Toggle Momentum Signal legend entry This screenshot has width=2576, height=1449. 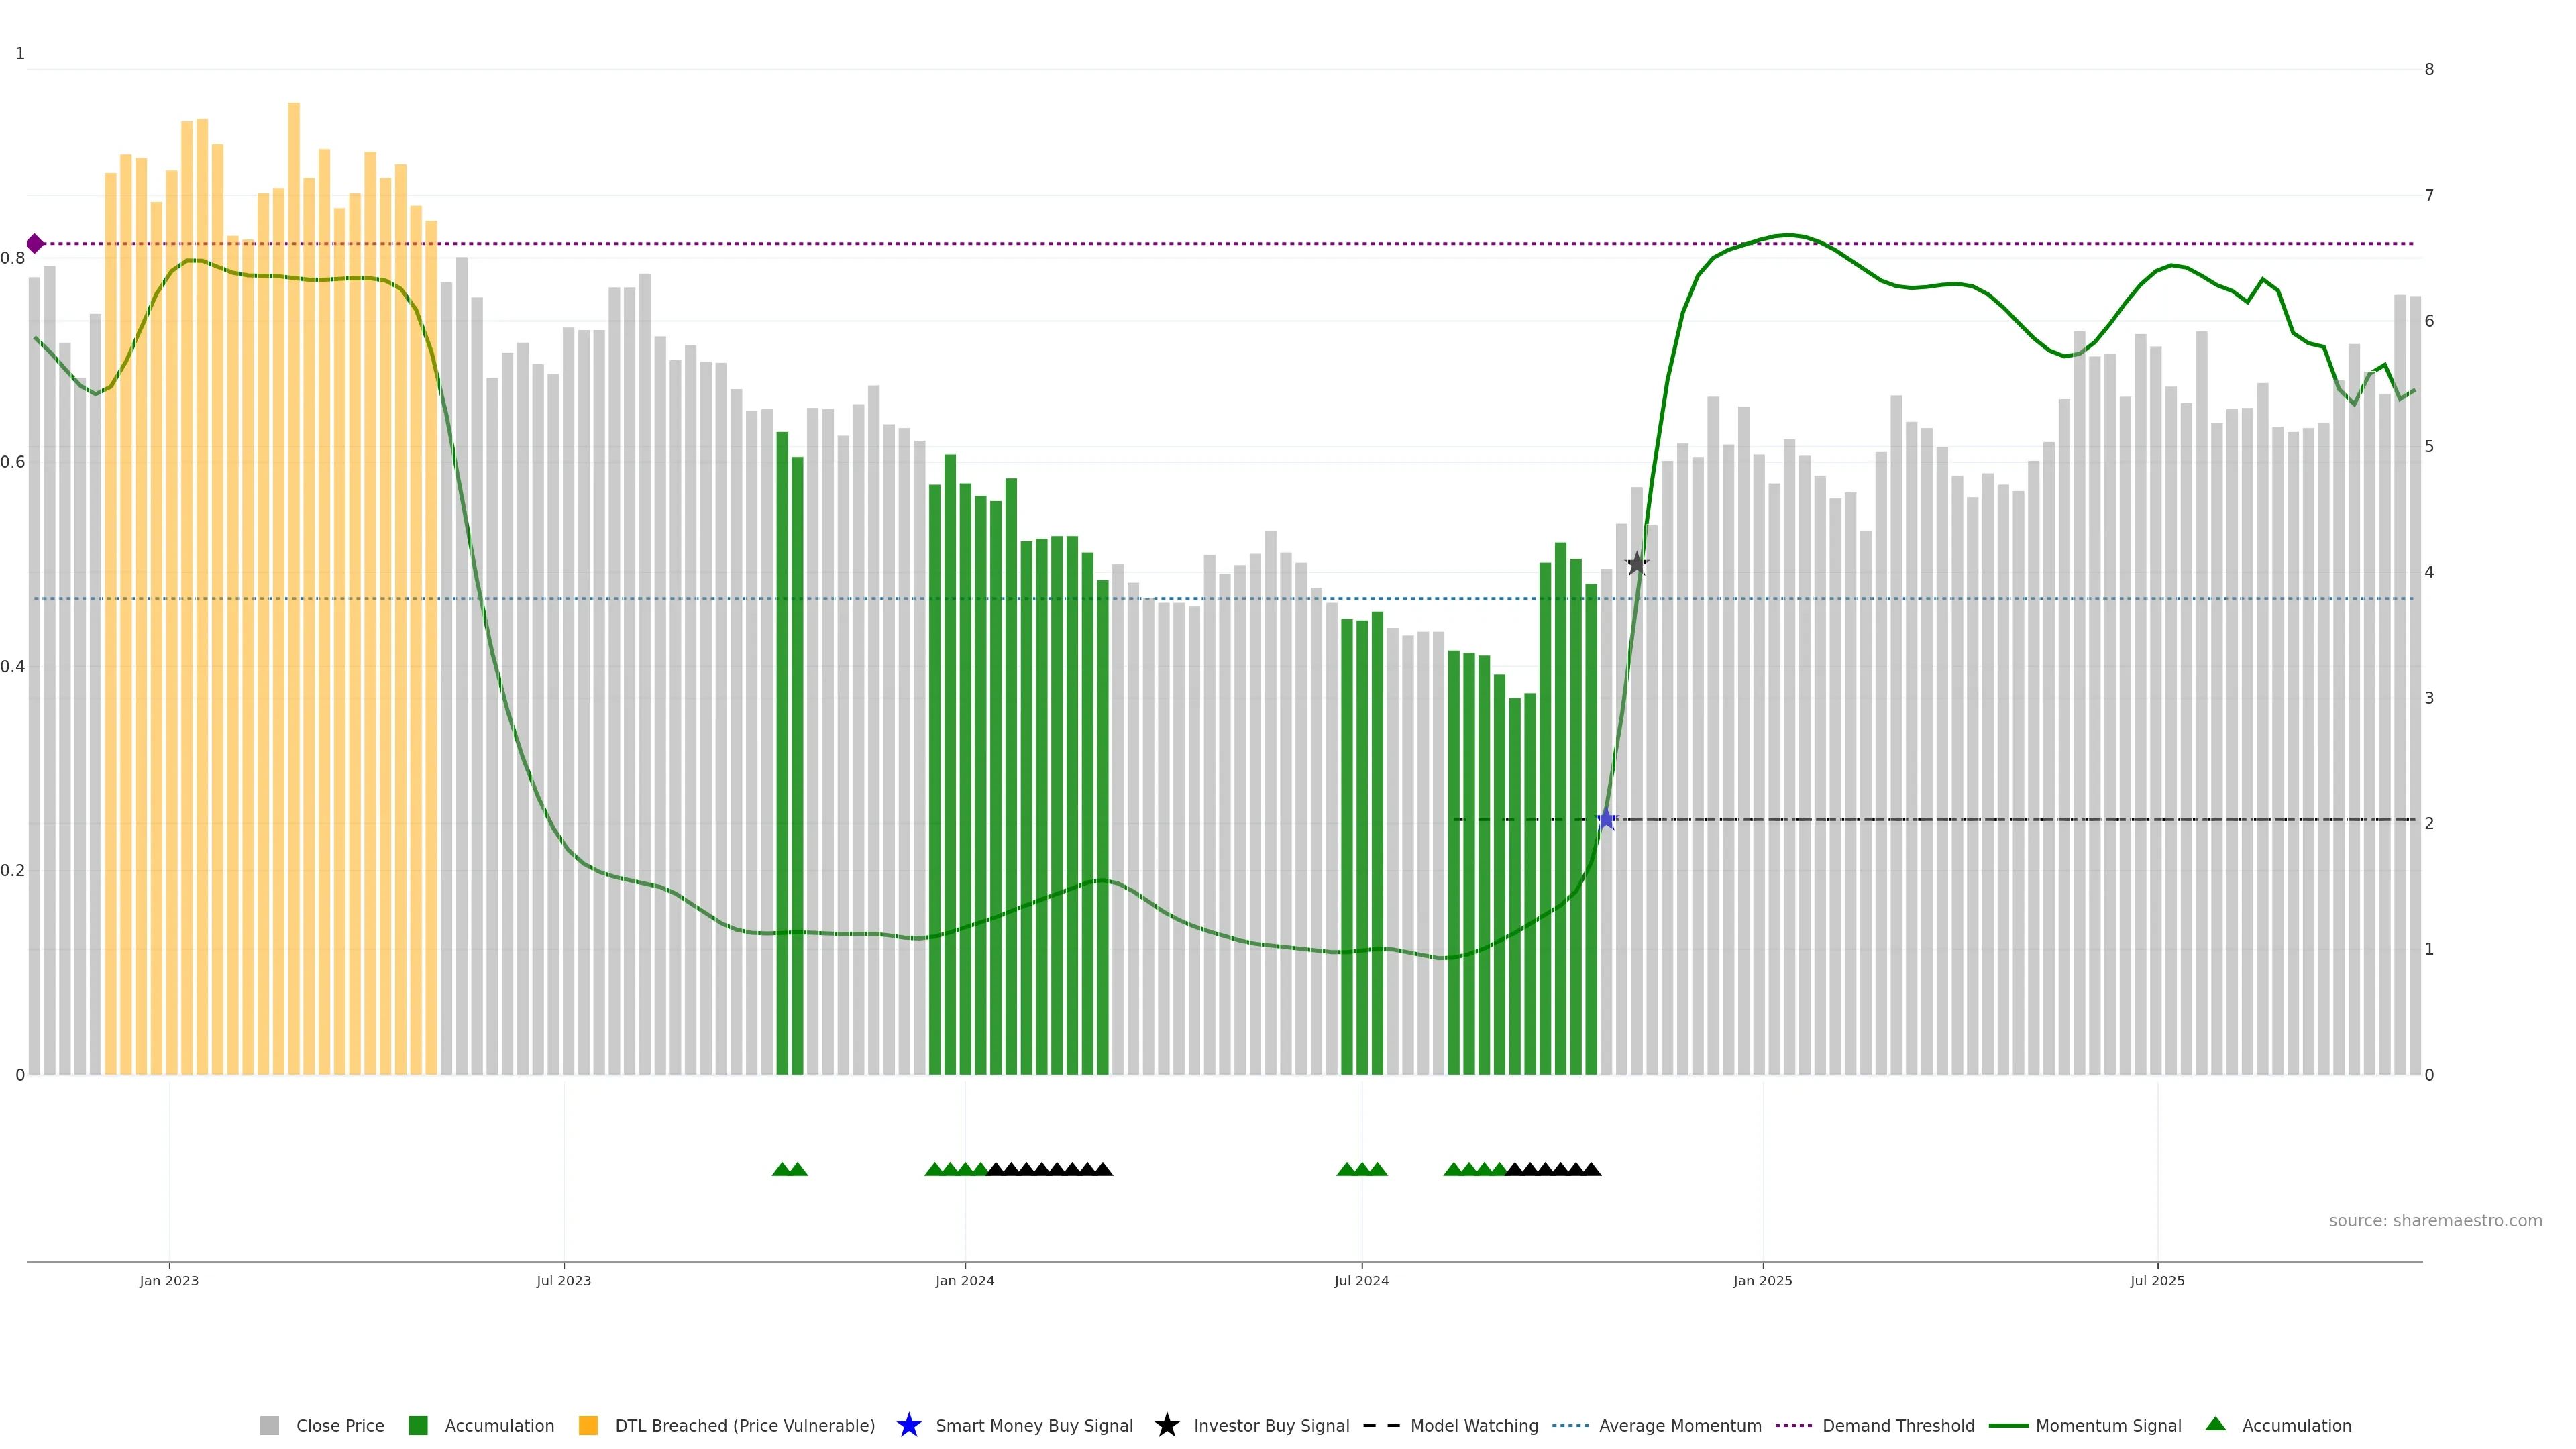point(2108,1425)
